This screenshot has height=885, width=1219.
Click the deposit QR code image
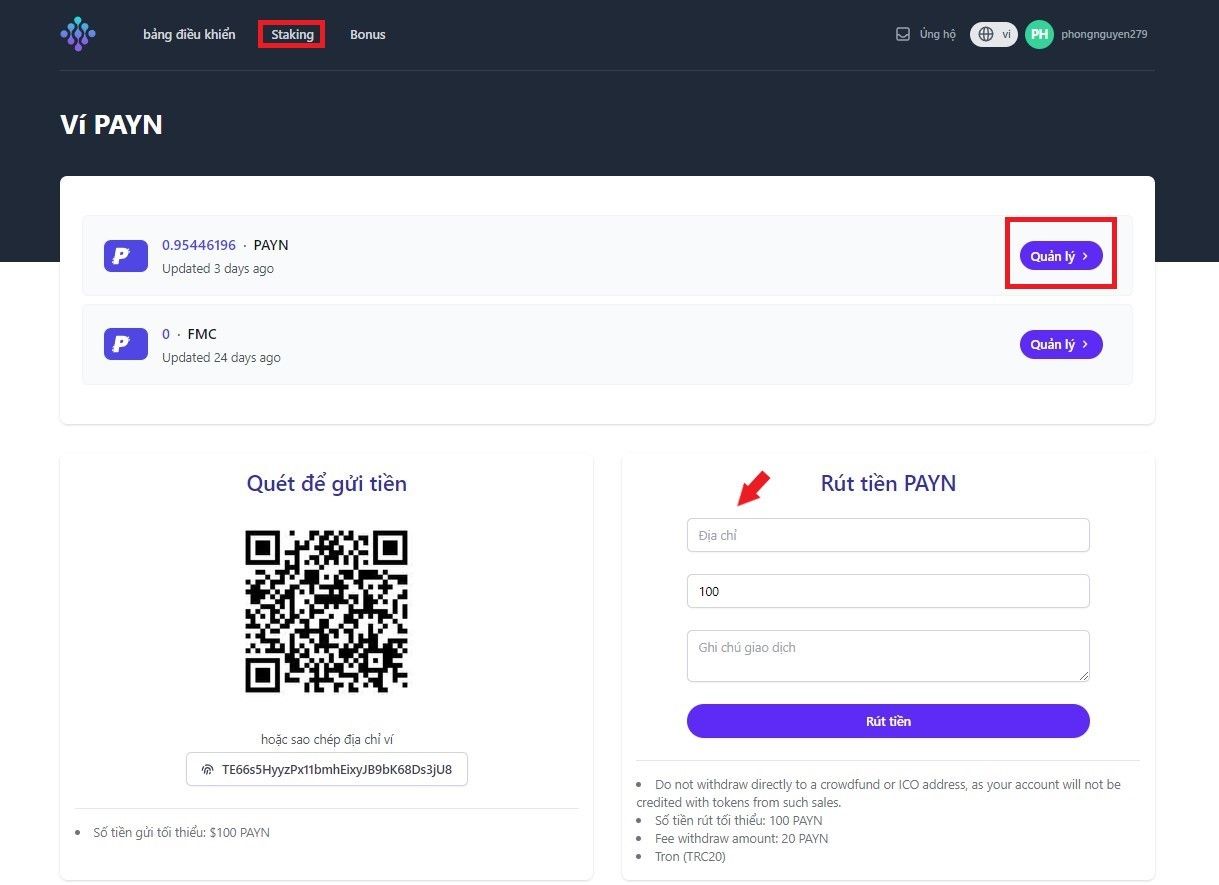(327, 611)
